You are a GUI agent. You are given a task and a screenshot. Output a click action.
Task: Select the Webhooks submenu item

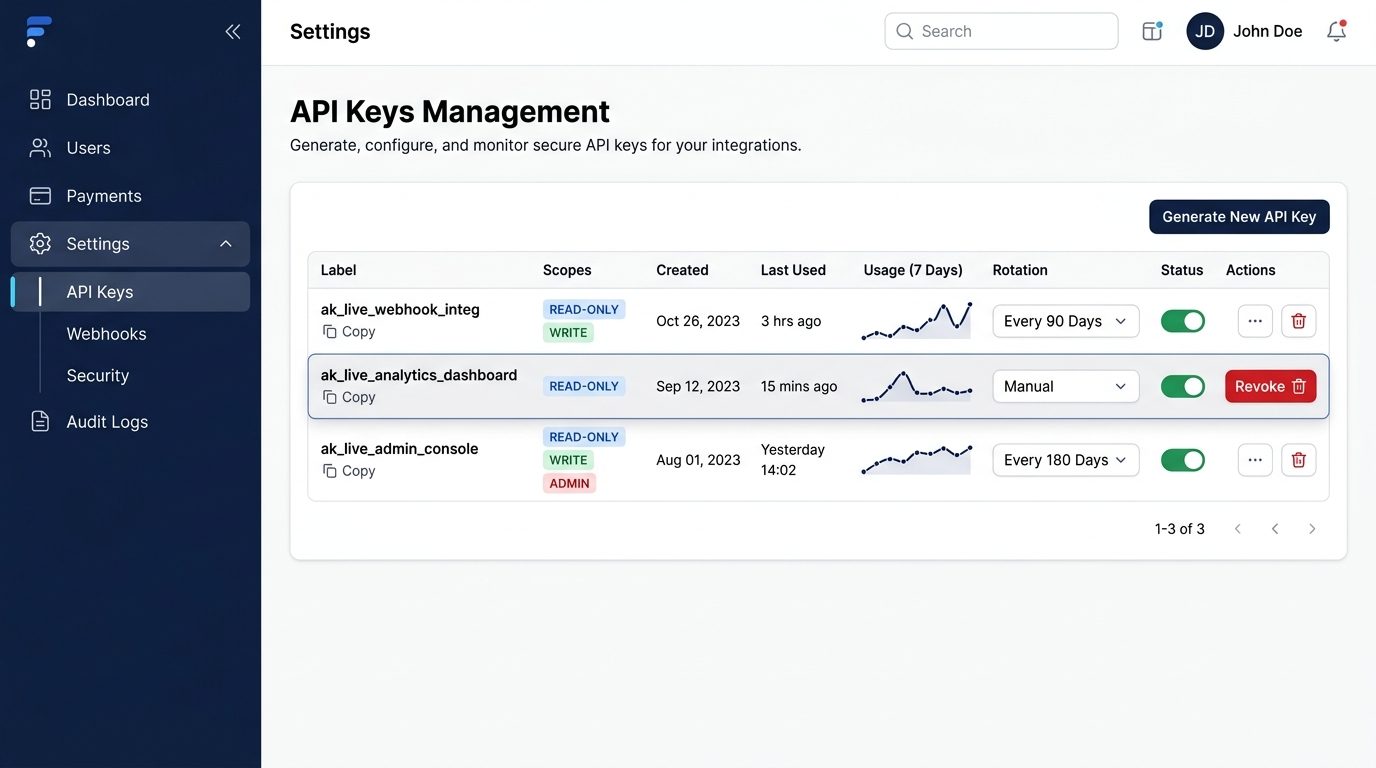point(106,334)
